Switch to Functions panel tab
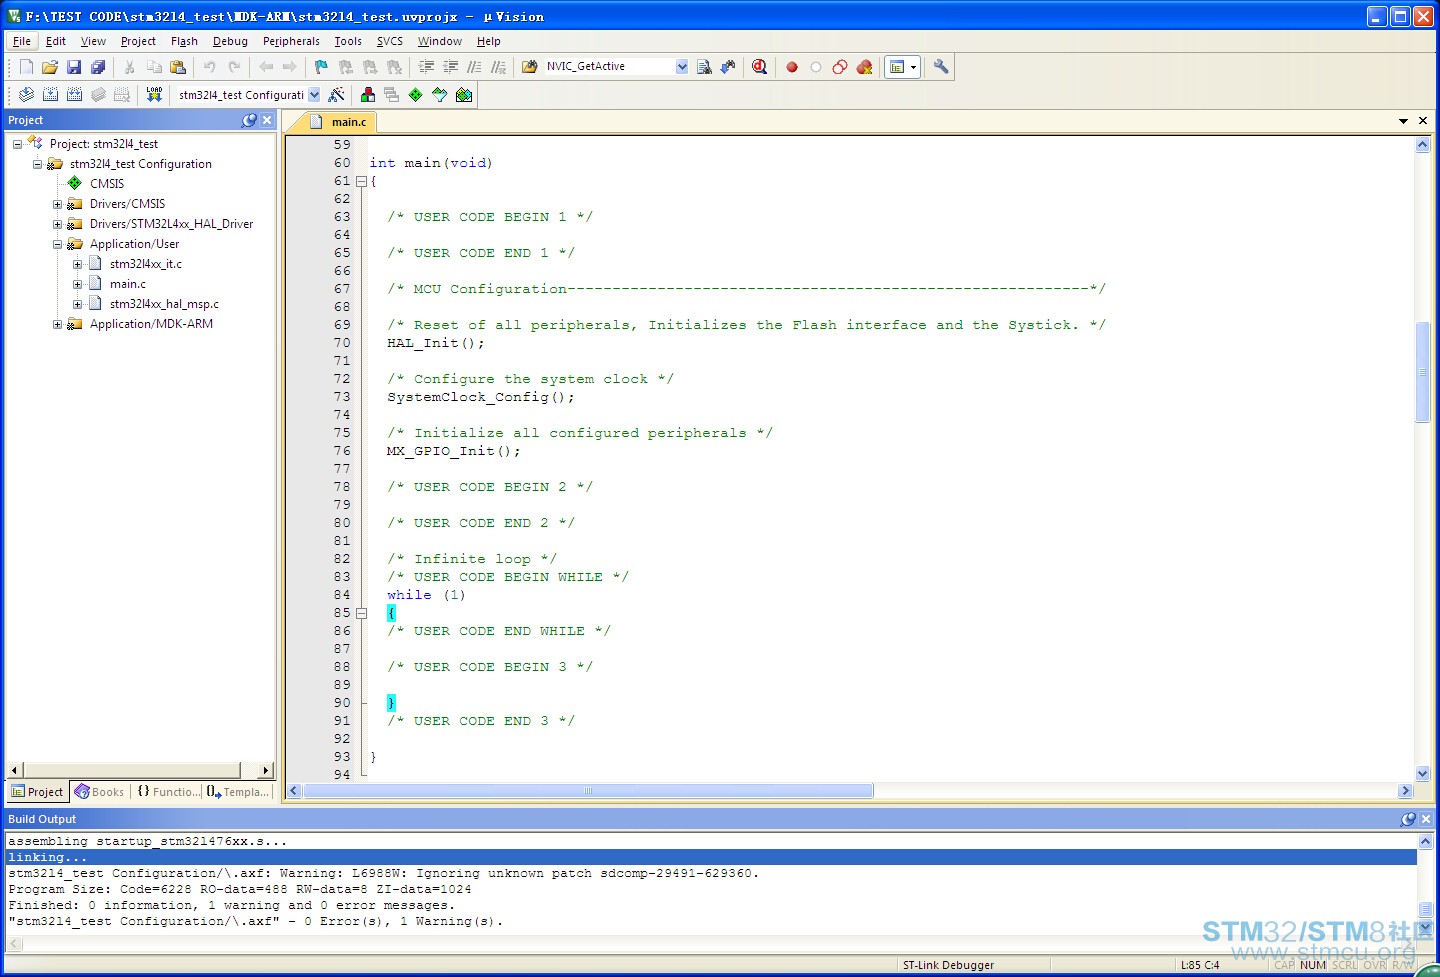This screenshot has height=977, width=1440. click(x=168, y=792)
